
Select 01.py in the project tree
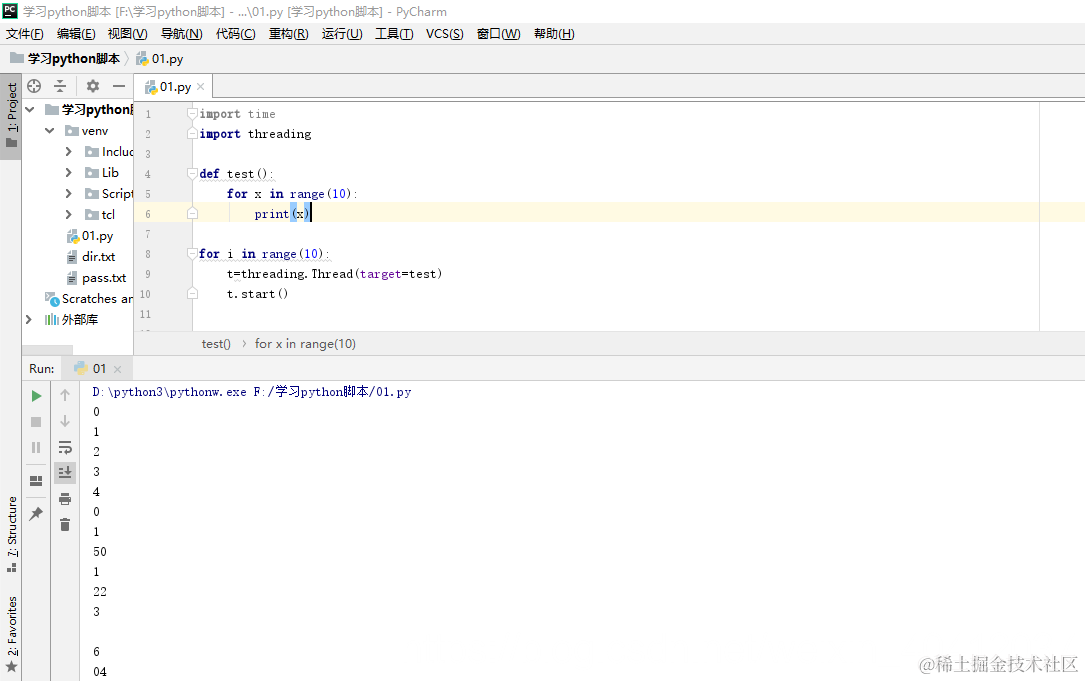90,236
